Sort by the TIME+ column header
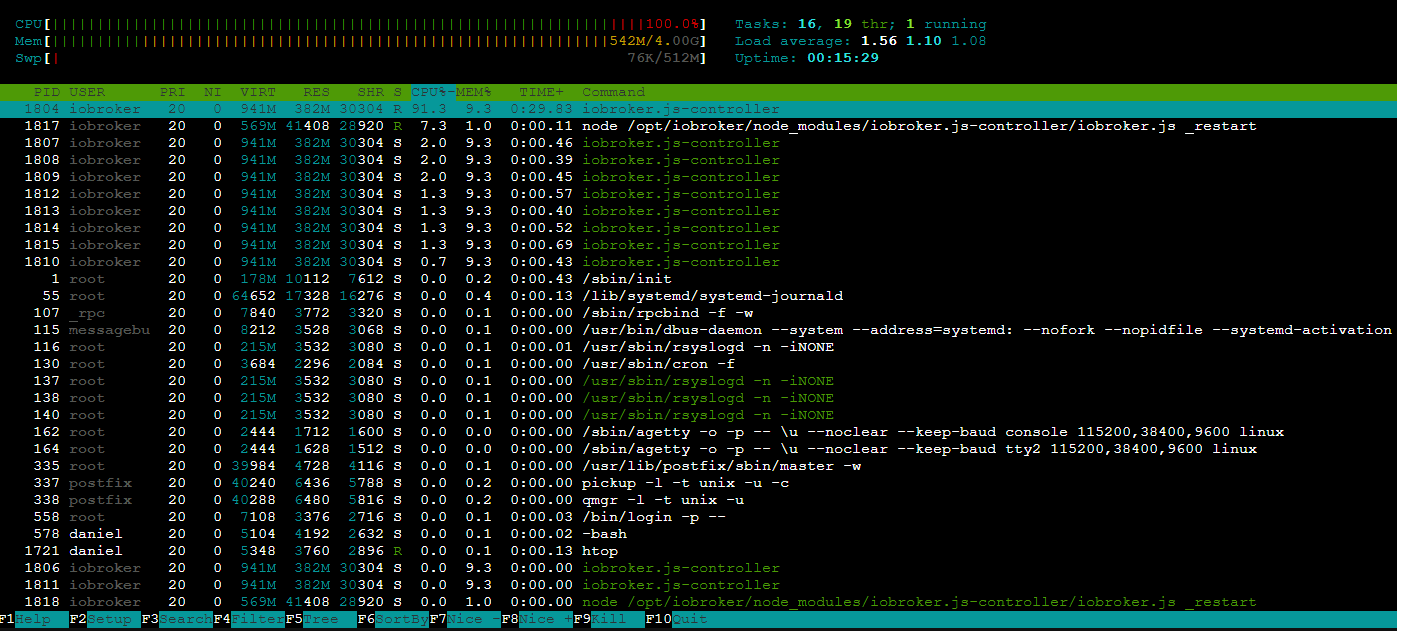The height and width of the screenshot is (637, 1411). tap(541, 92)
